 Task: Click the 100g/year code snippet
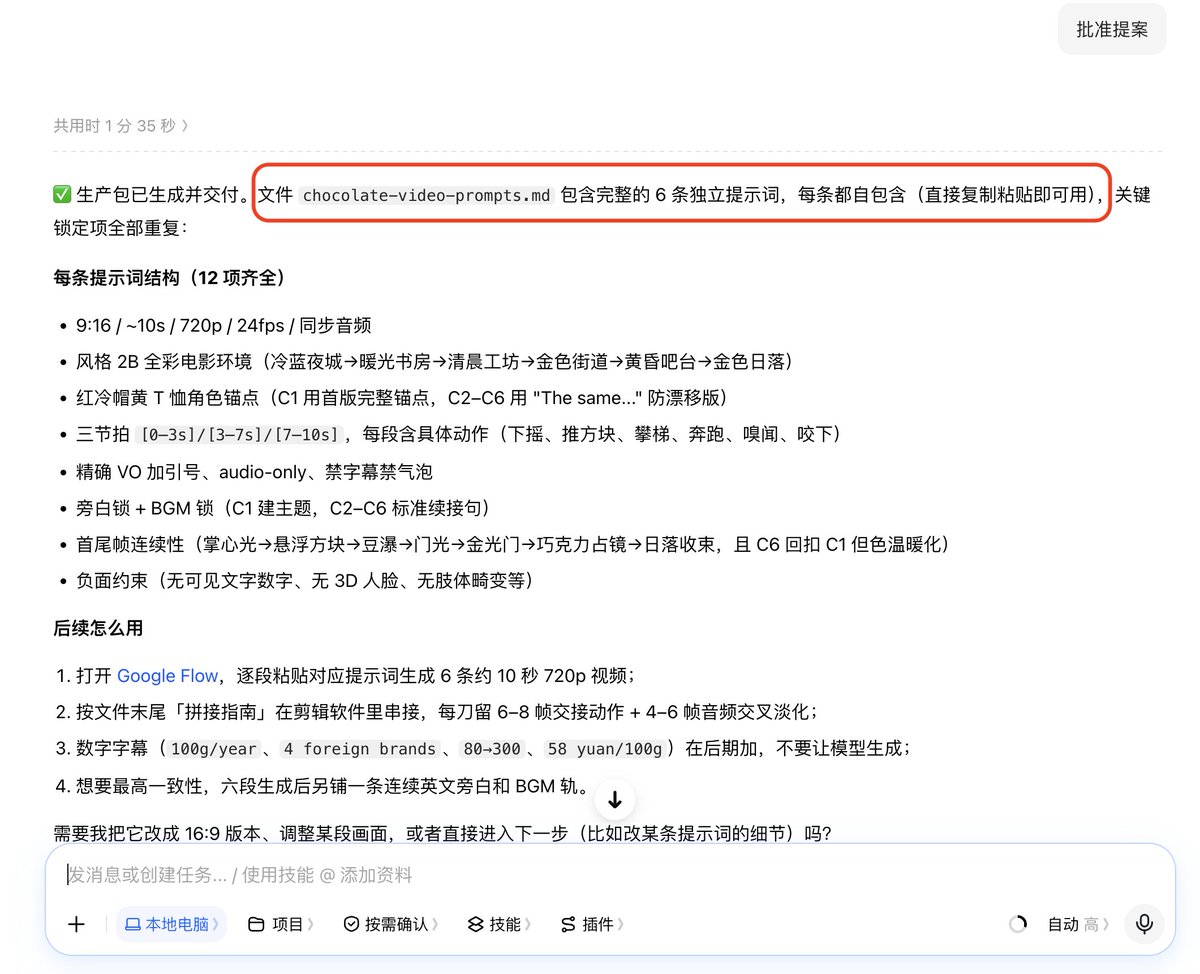(215, 749)
